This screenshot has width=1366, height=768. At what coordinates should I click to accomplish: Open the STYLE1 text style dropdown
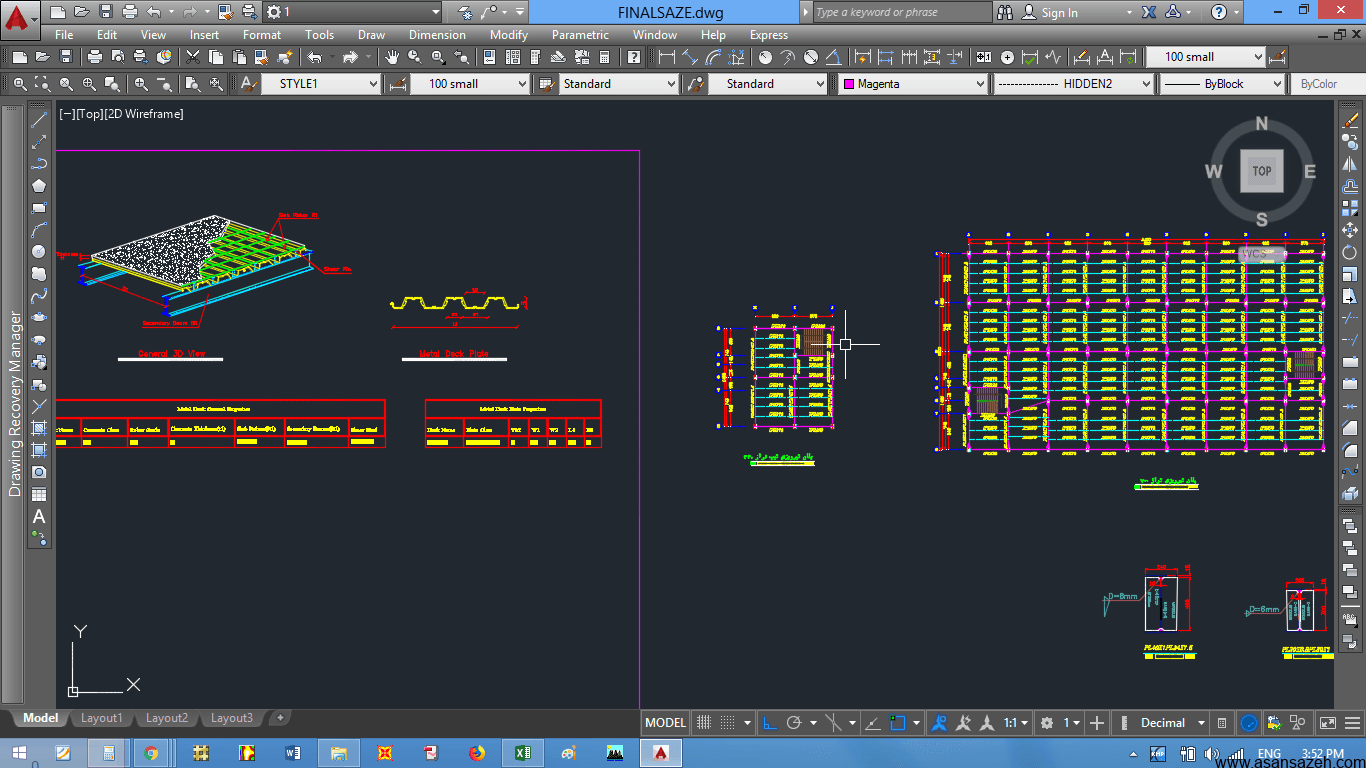click(x=321, y=84)
